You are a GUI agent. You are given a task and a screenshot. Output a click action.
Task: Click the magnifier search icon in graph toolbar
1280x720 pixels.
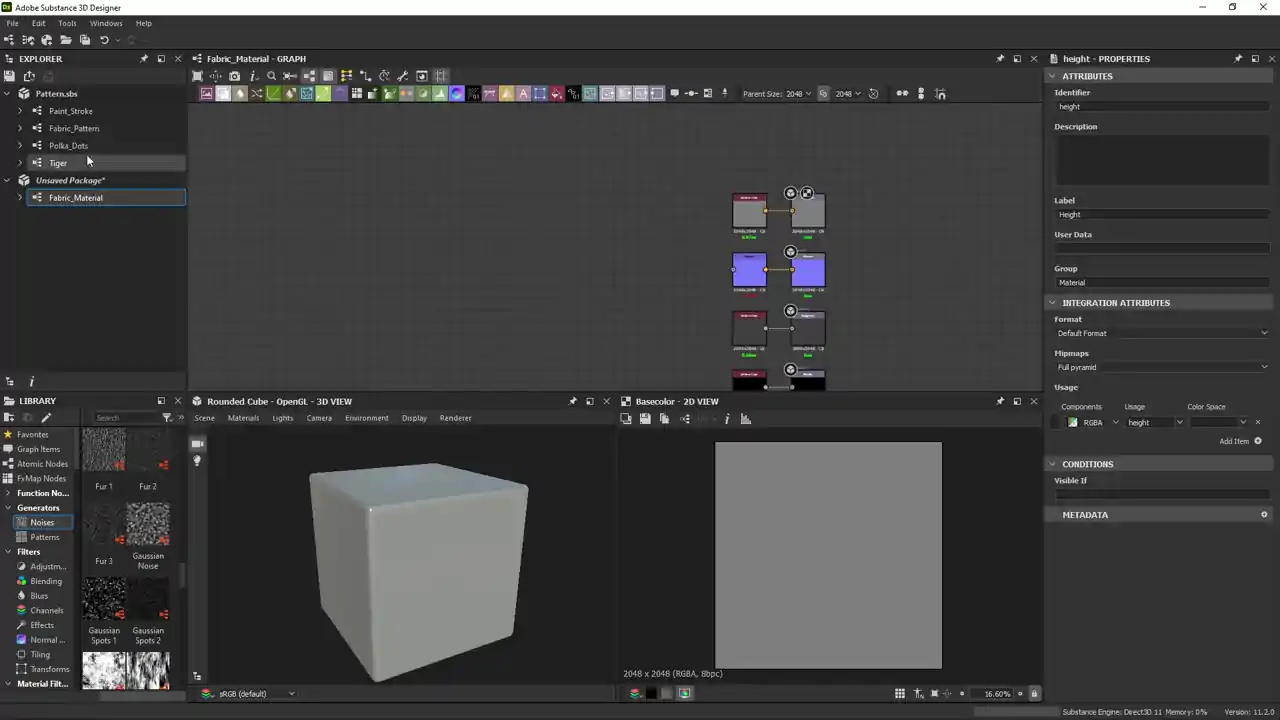[x=271, y=76]
